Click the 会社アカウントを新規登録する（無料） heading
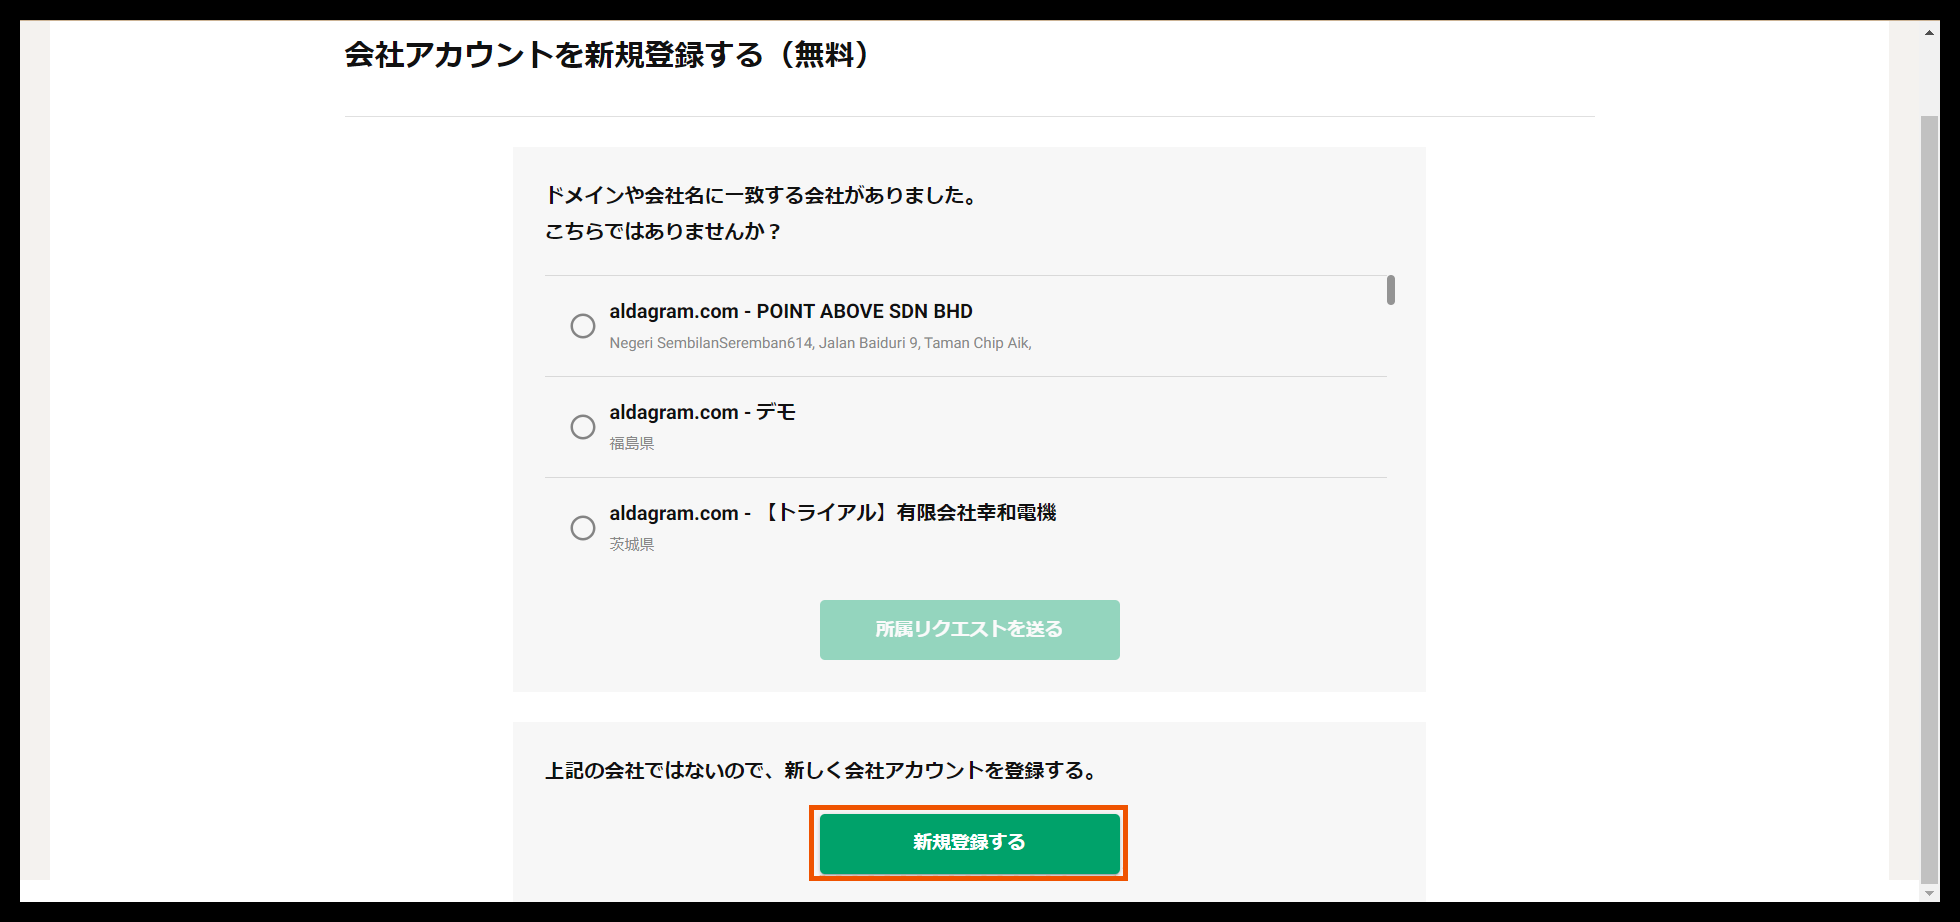The image size is (1960, 922). pyautogui.click(x=607, y=57)
